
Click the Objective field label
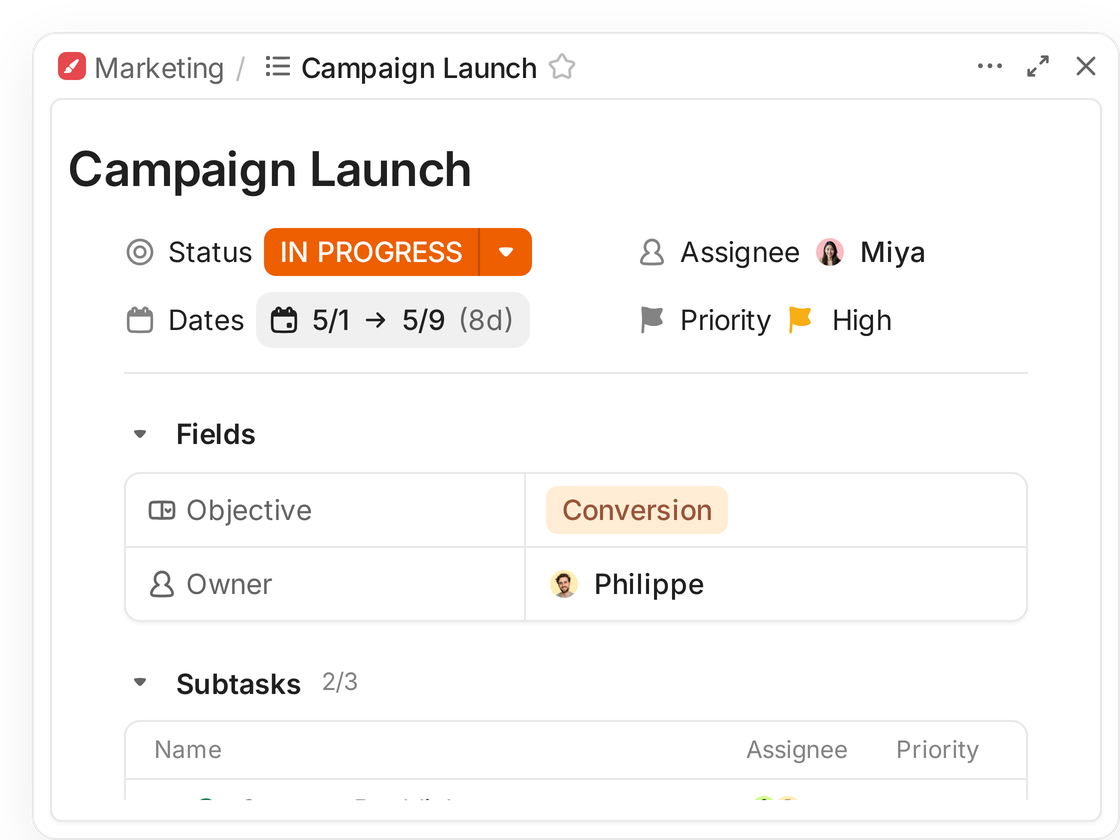[x=249, y=511]
